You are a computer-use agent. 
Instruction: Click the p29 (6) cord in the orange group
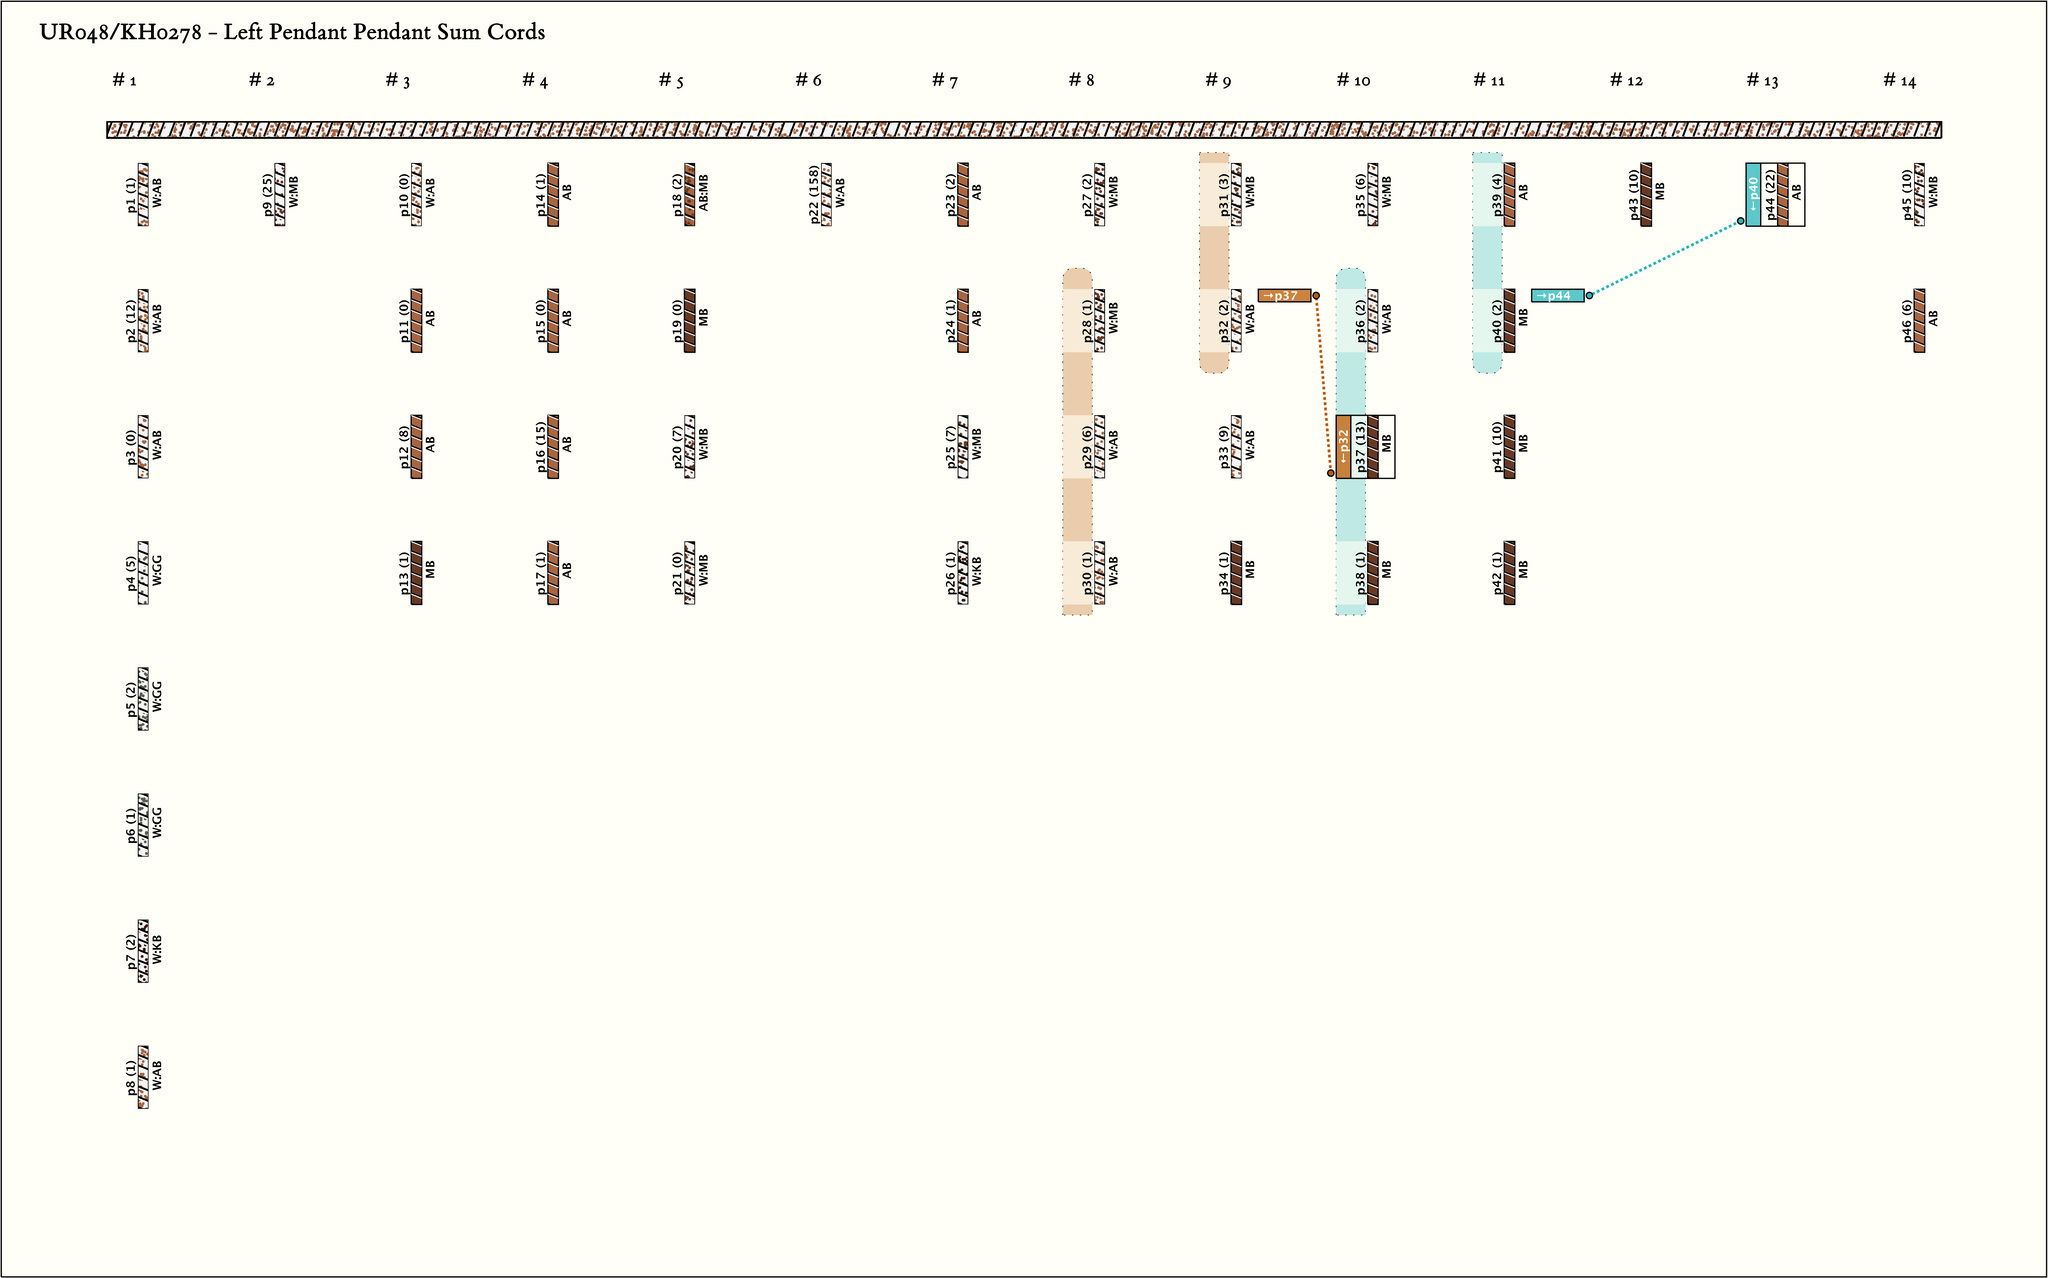1100,447
